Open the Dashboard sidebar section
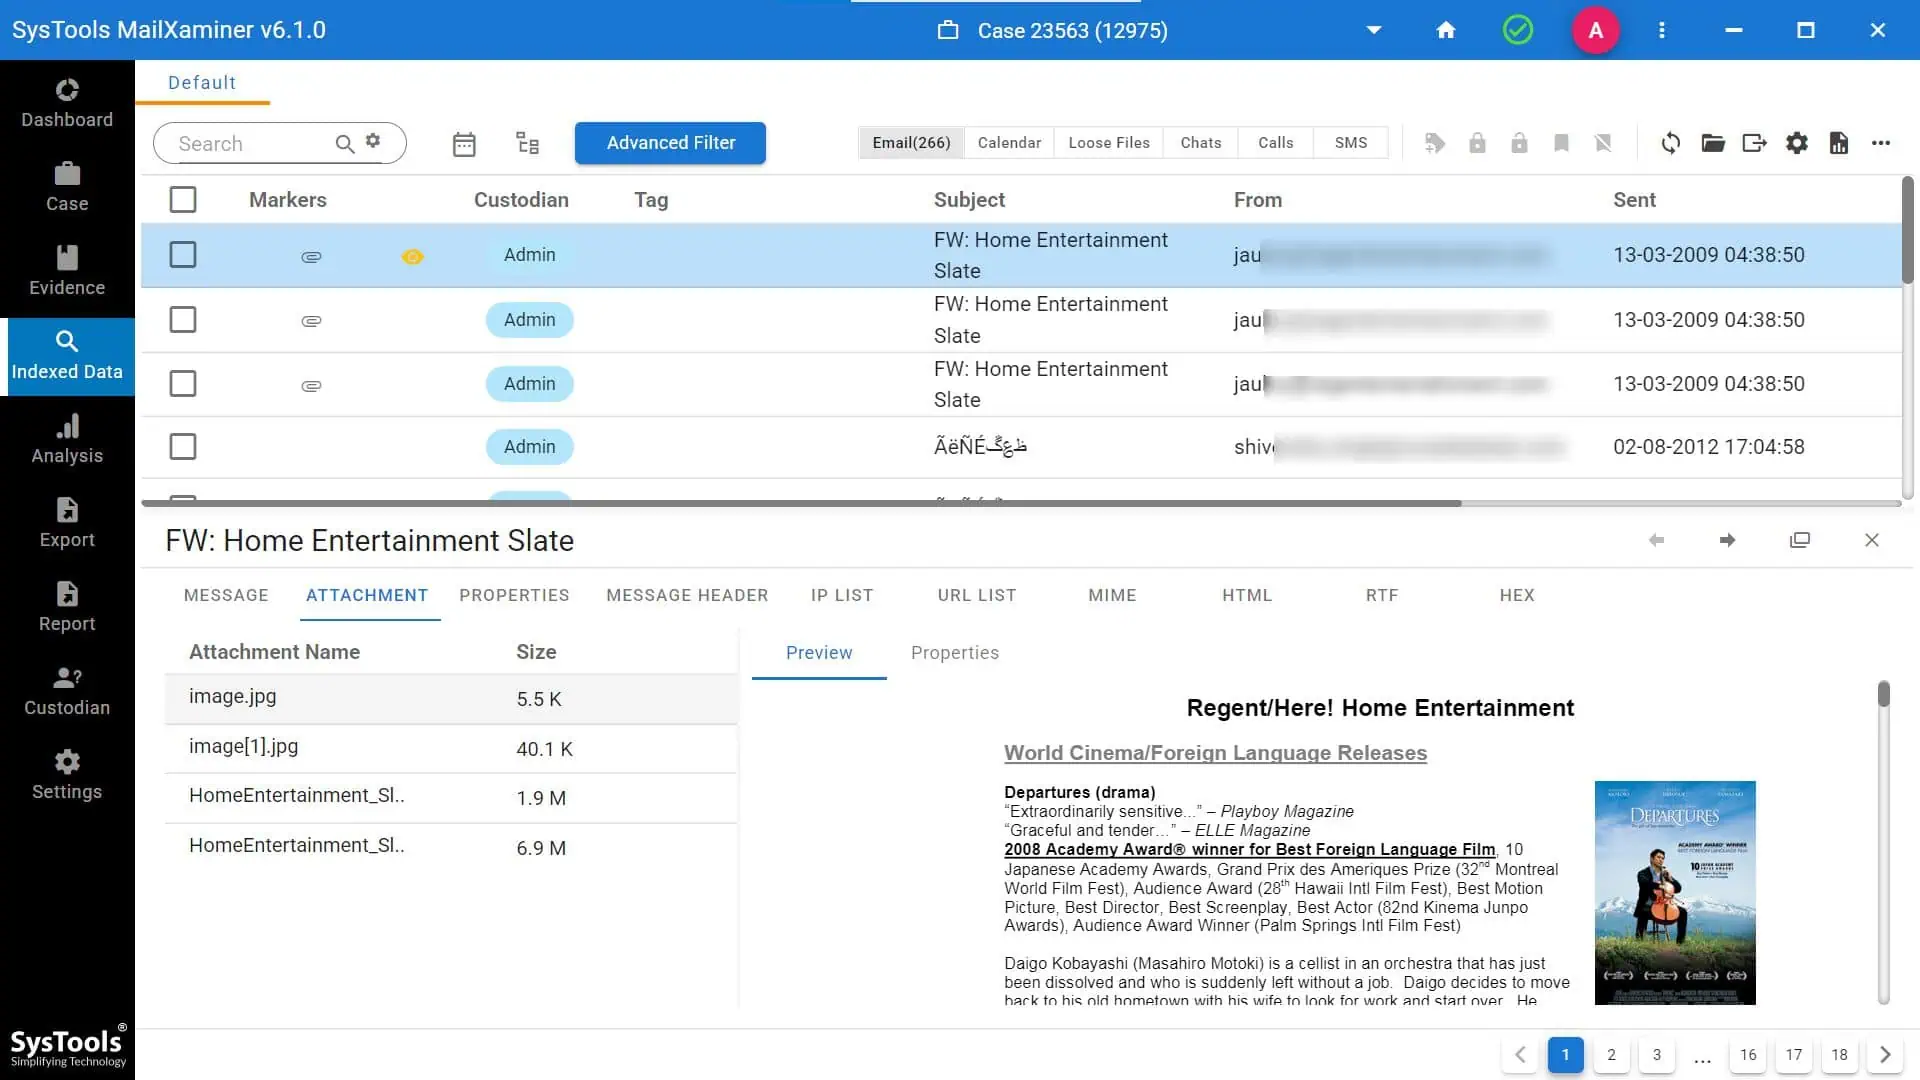 click(67, 104)
